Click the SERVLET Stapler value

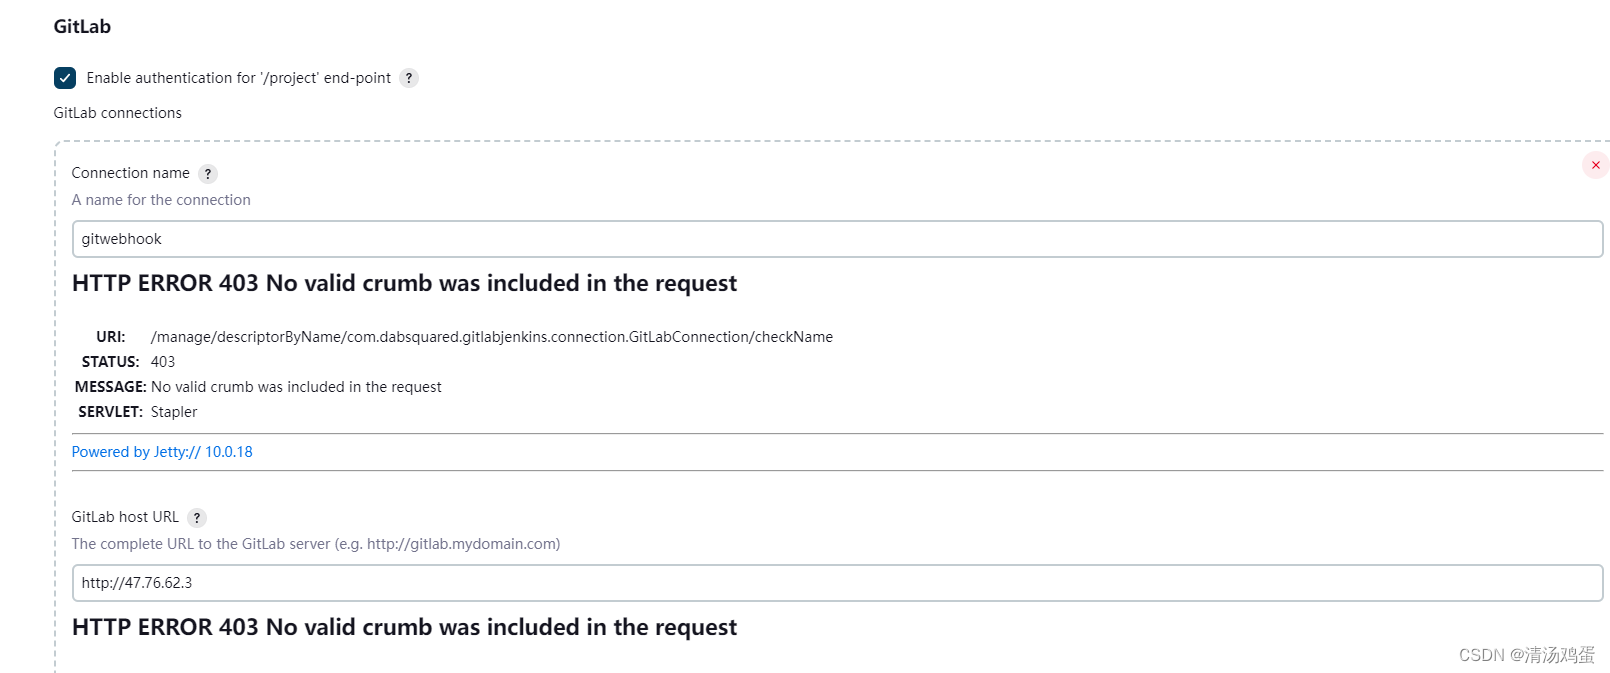(174, 412)
